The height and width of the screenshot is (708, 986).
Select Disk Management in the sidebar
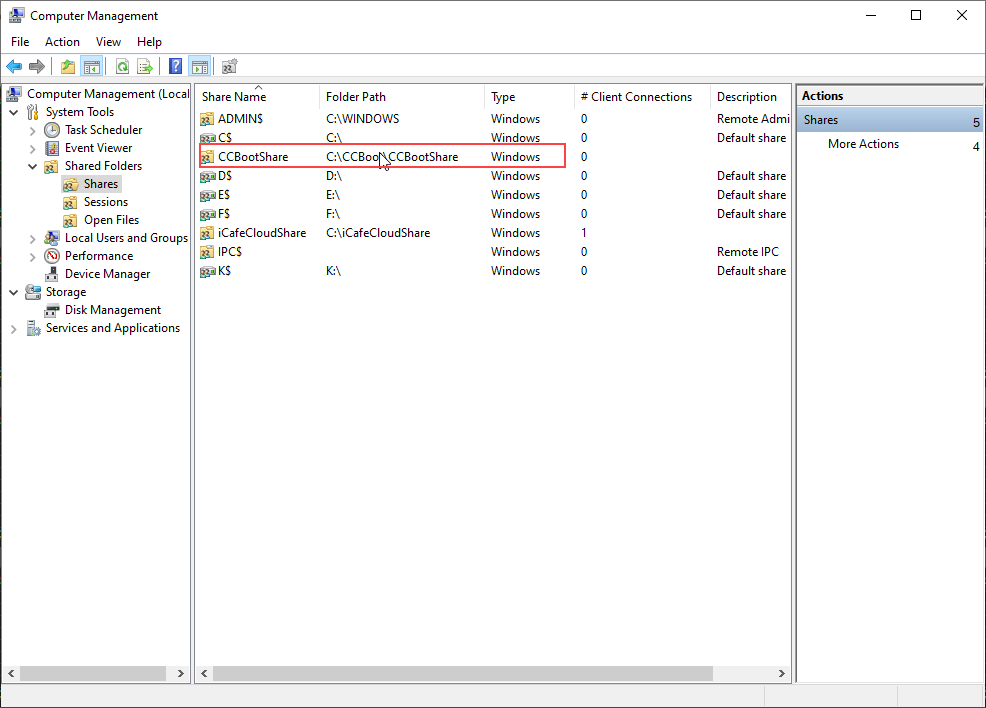(110, 310)
